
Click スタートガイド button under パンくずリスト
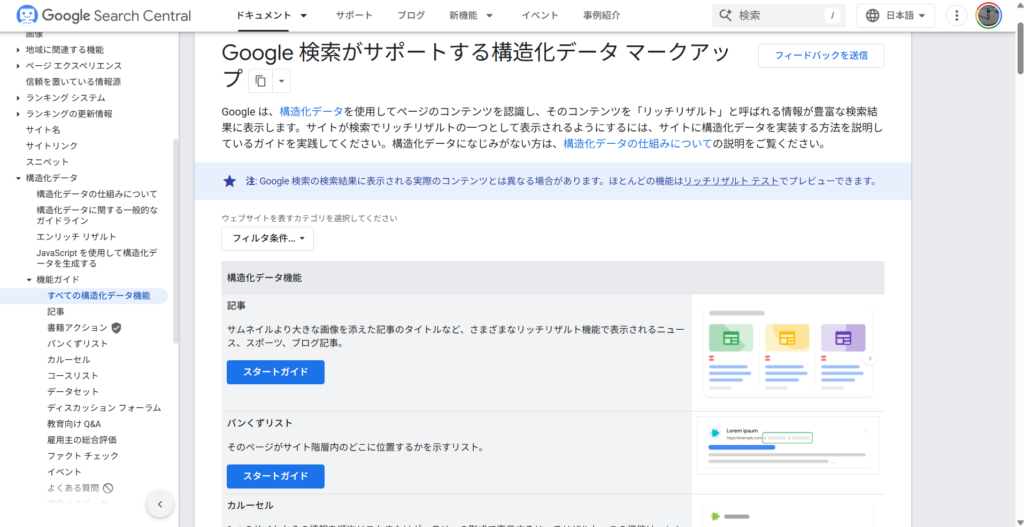pos(276,477)
